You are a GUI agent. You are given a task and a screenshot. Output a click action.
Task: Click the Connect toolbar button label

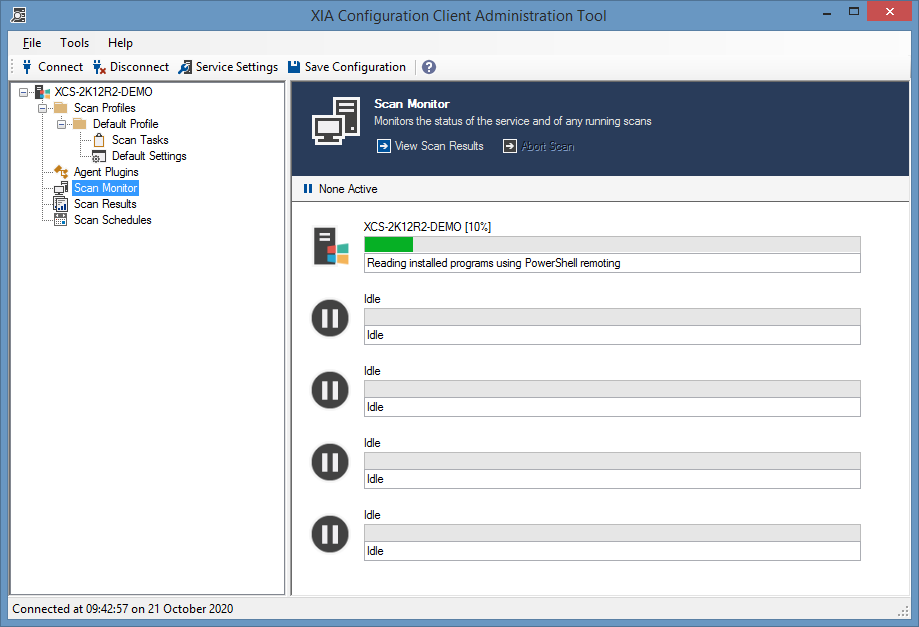(60, 67)
